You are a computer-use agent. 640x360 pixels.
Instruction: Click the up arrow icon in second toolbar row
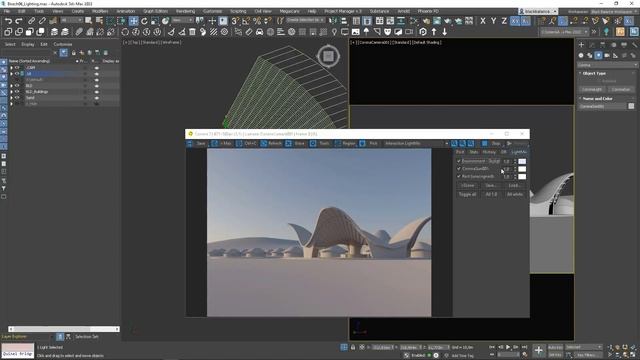click(x=434, y=32)
